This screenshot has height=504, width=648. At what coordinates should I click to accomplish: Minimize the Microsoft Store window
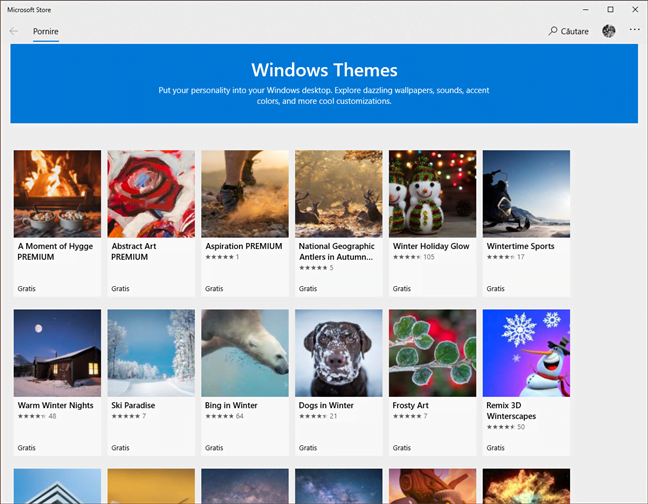pos(586,10)
